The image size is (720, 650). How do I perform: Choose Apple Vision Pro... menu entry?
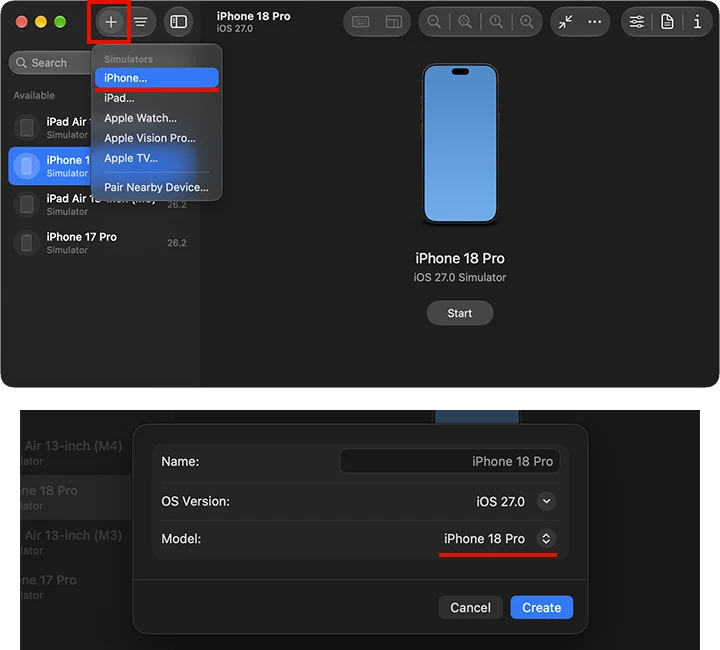point(157,138)
